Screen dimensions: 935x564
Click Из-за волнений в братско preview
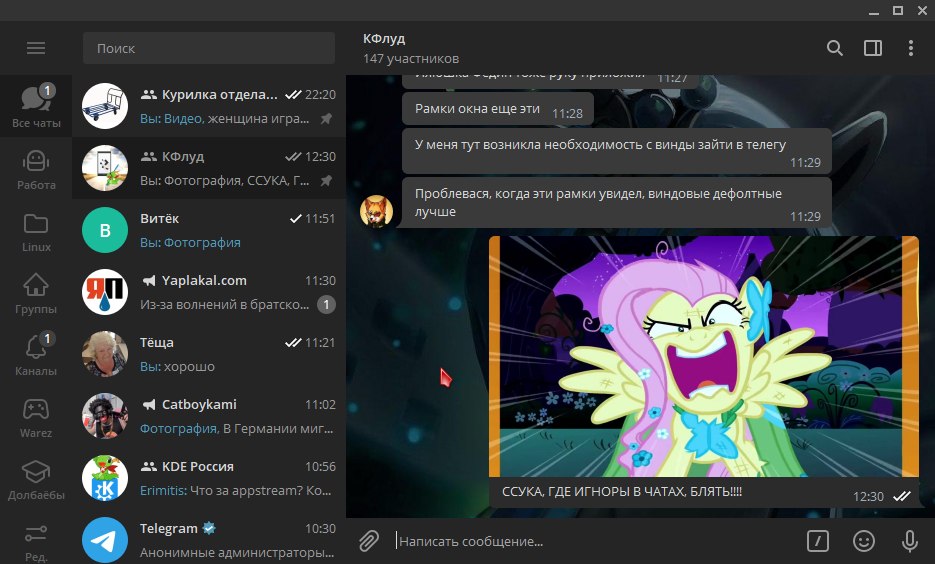point(224,305)
